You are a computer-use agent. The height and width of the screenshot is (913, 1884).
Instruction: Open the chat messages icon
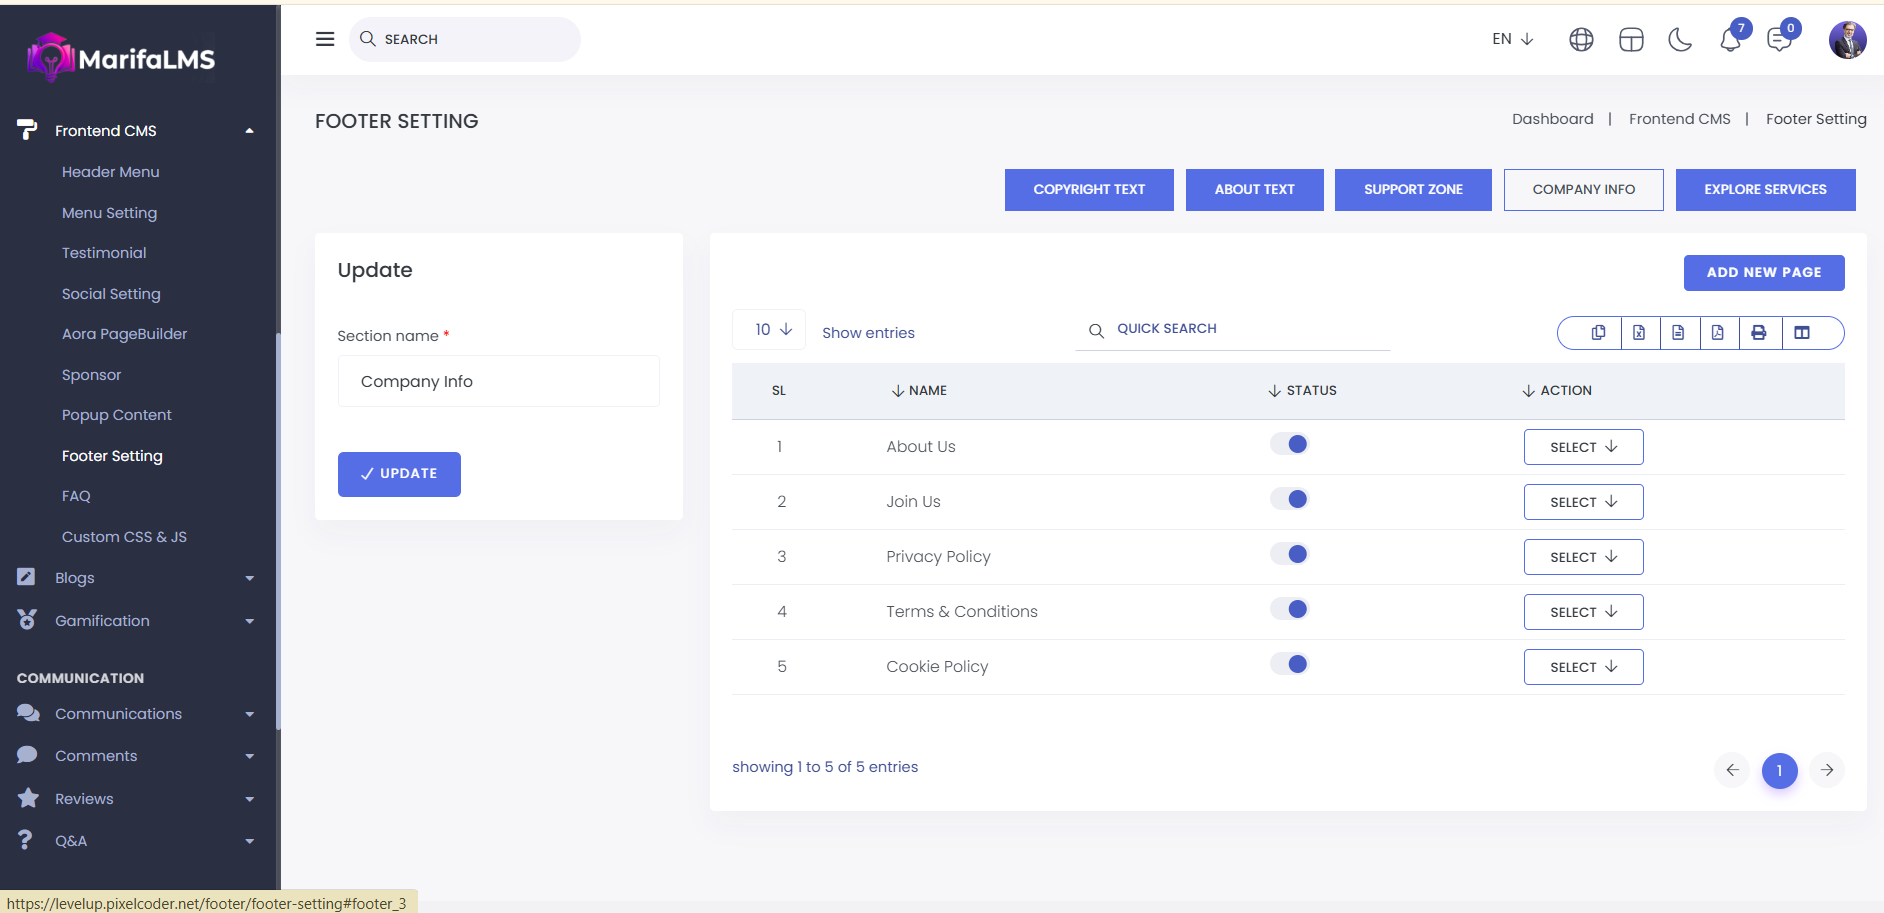(1779, 40)
